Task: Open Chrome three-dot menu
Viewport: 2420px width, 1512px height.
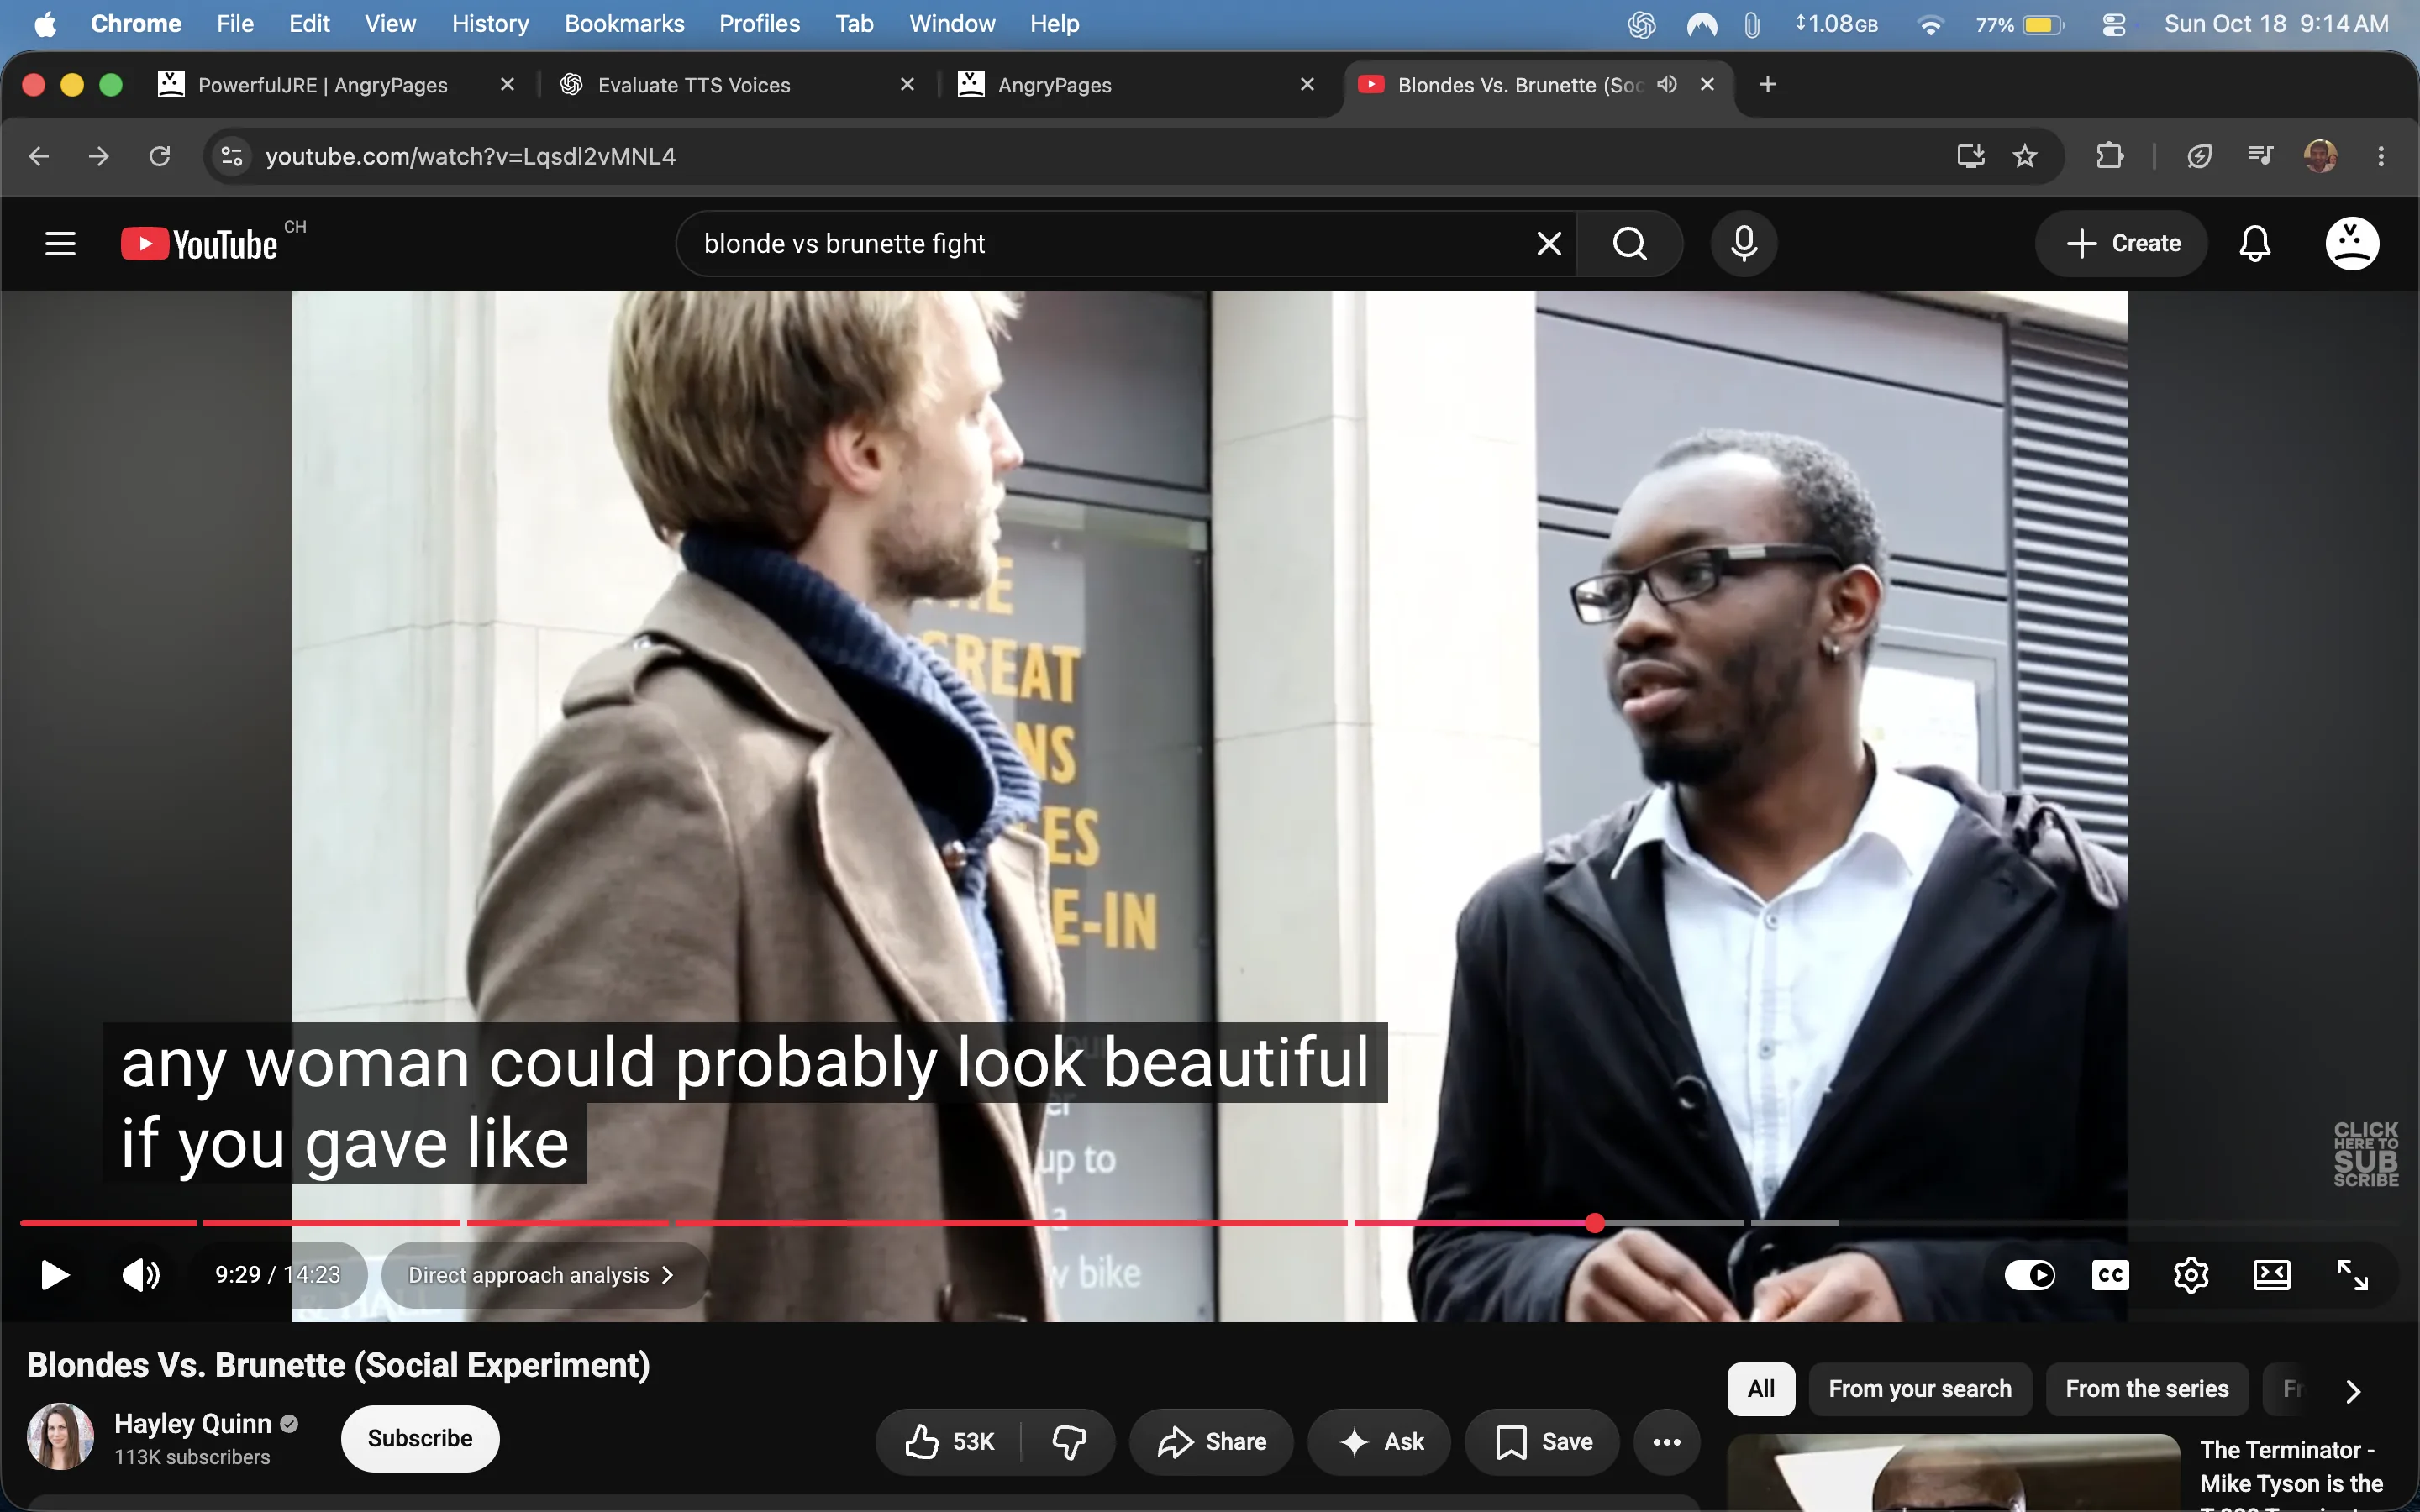Action: [x=2380, y=156]
